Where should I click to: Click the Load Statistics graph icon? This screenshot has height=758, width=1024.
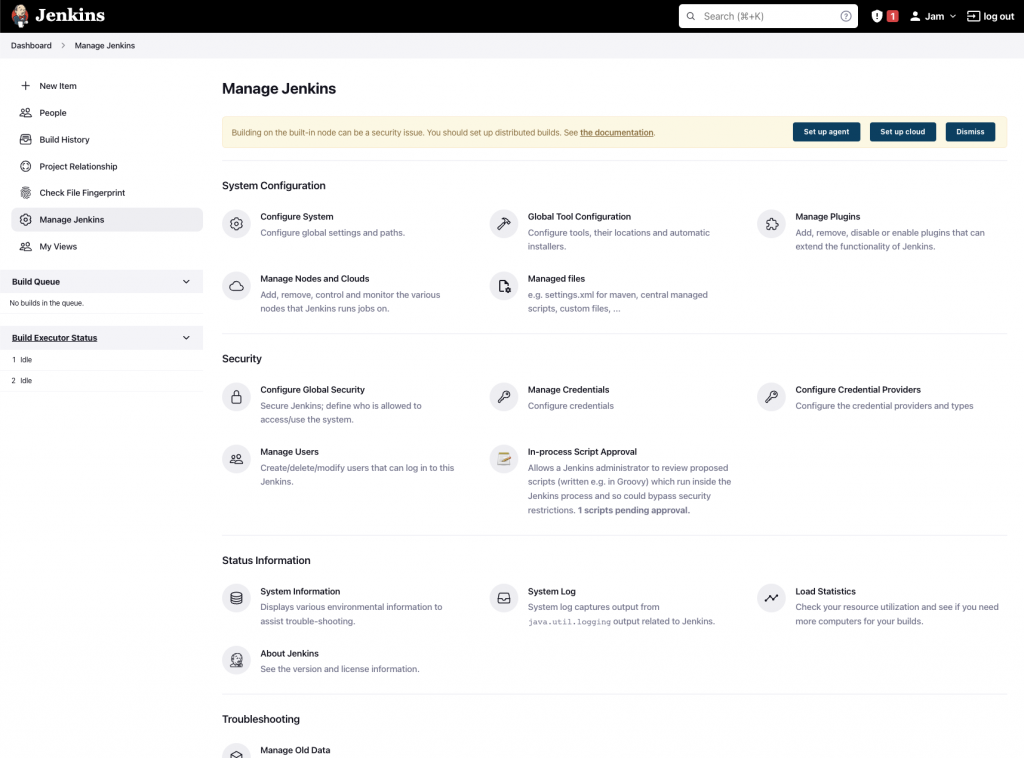click(x=771, y=598)
